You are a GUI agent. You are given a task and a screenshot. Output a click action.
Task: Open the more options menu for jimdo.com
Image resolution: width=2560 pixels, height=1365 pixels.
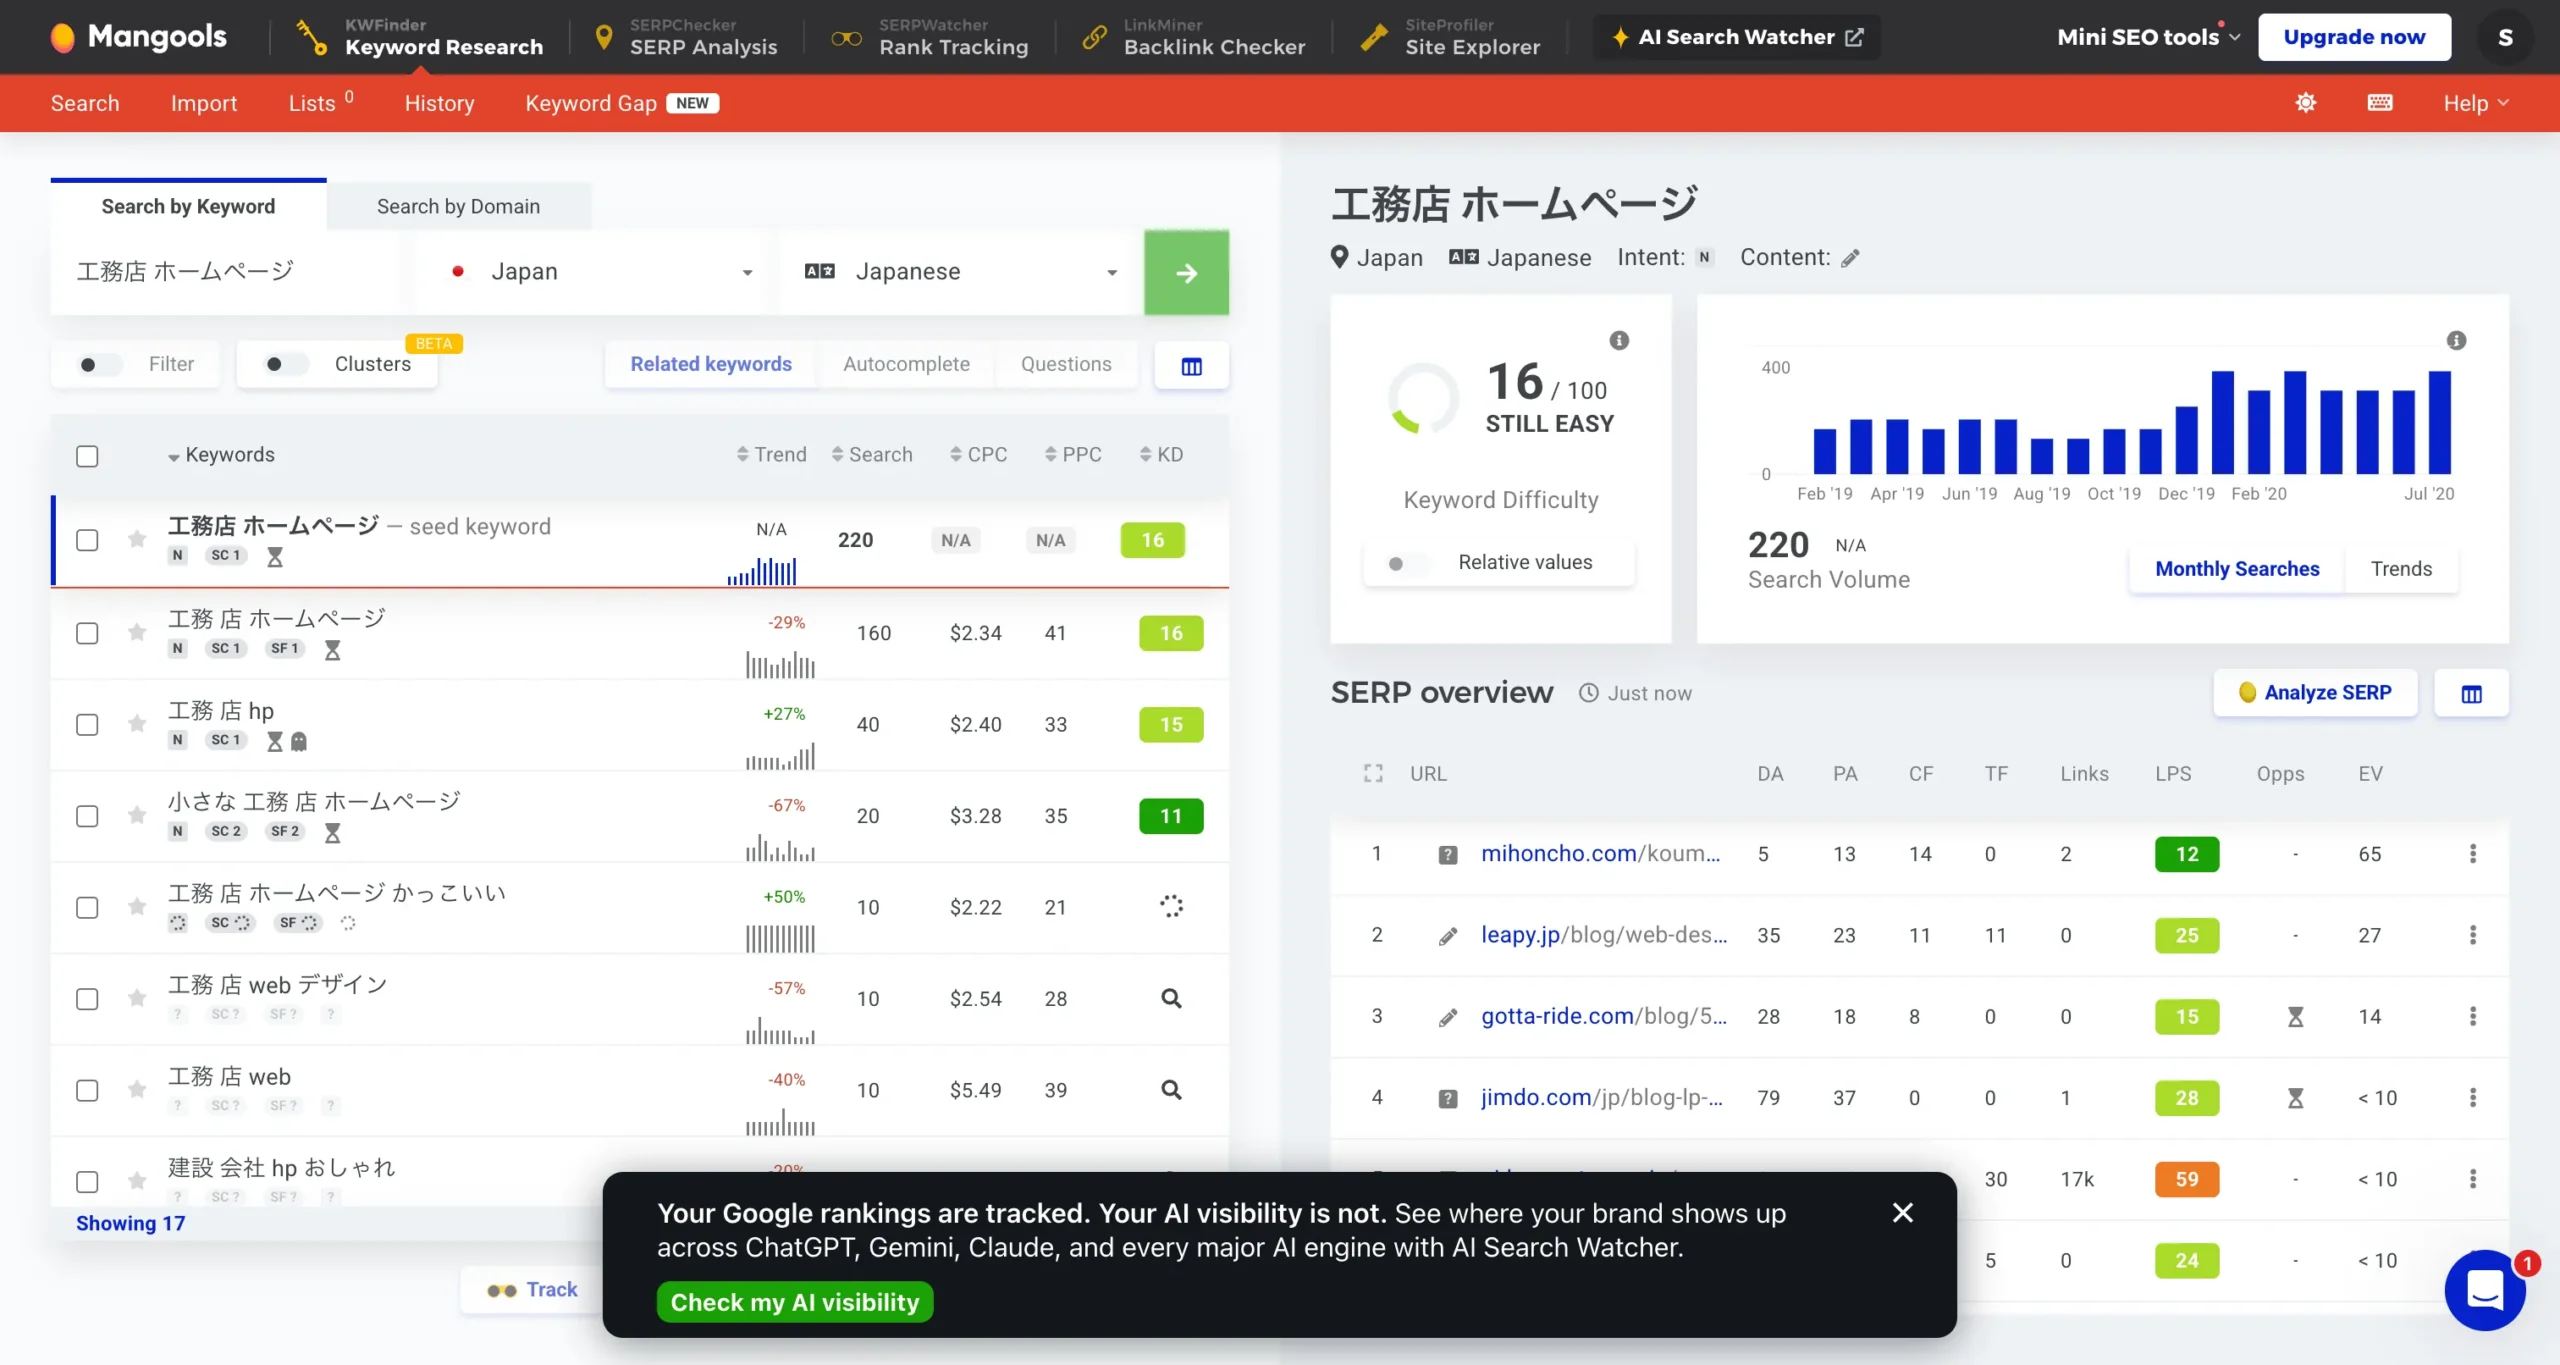(2473, 1097)
